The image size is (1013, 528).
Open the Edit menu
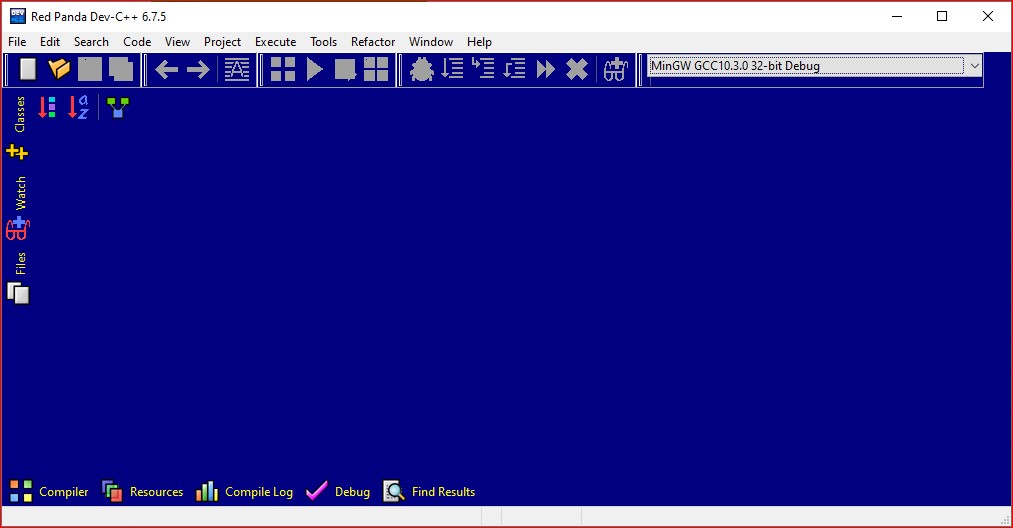click(x=50, y=42)
